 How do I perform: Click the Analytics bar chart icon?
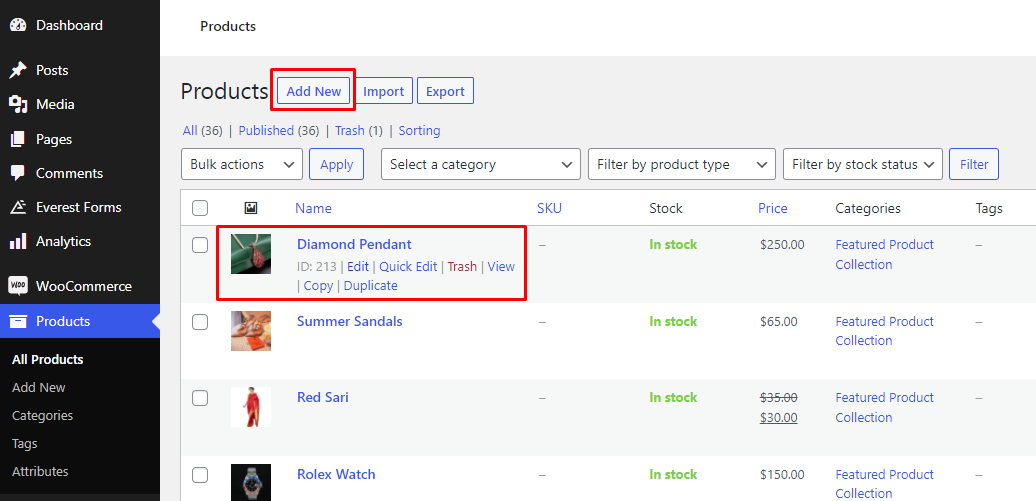point(18,241)
